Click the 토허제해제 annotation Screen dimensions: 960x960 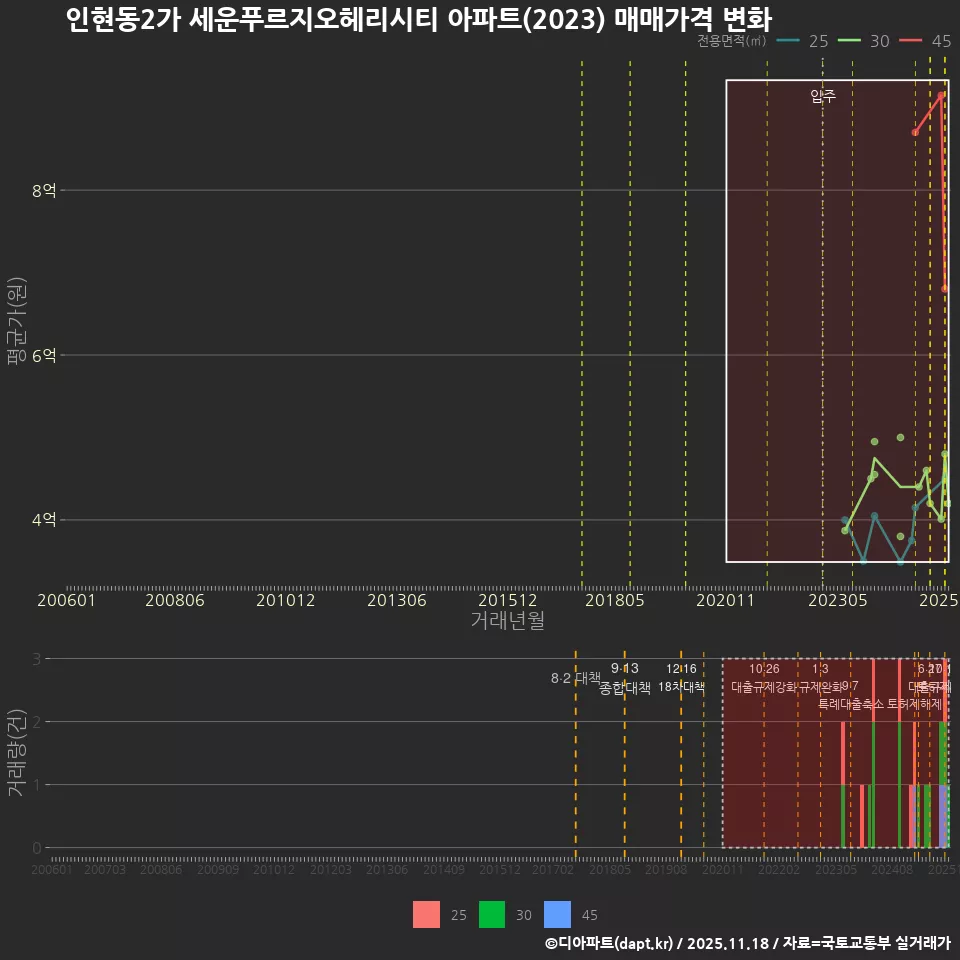(917, 703)
